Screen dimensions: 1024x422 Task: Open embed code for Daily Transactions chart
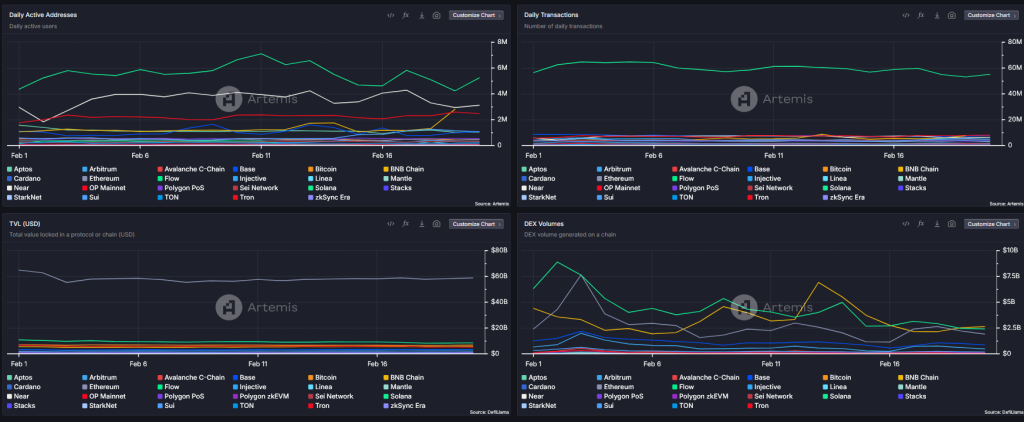click(906, 15)
